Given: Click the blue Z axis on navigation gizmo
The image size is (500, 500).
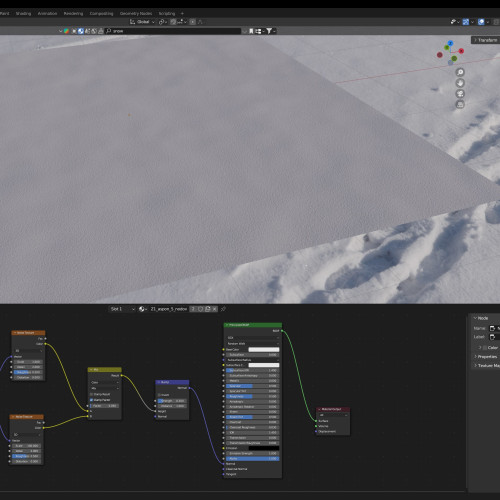Looking at the screenshot, I should (450, 43).
